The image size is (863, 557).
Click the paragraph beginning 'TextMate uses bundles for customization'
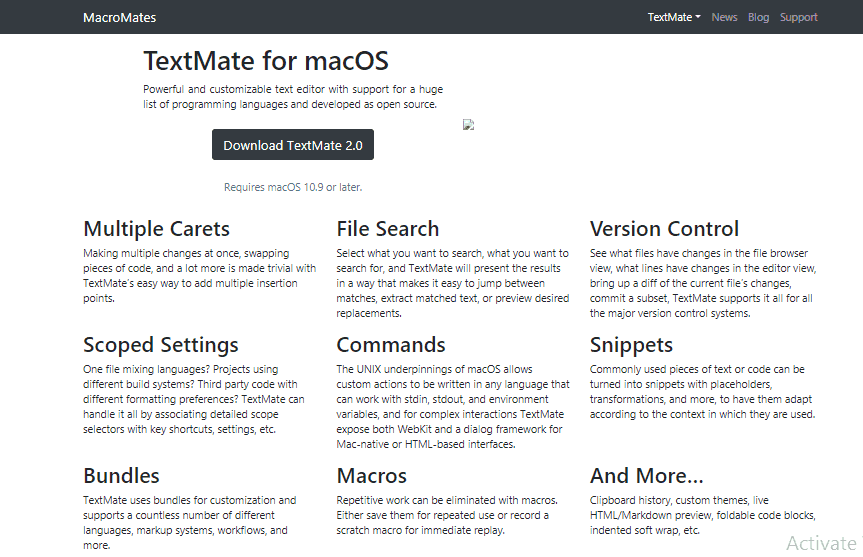pos(190,522)
